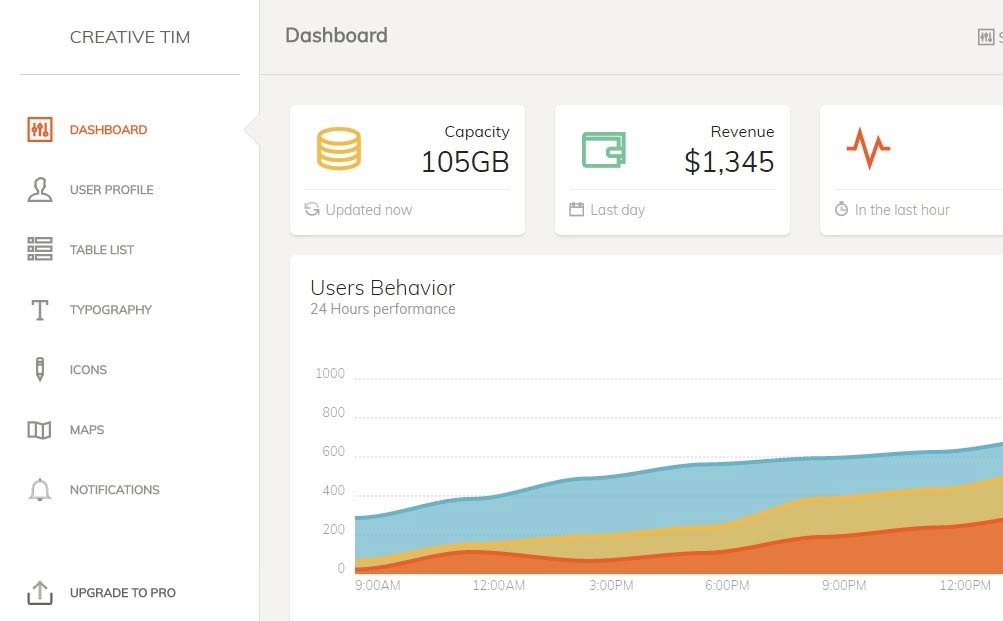Click the Dashboard sliders icon in sidebar

[x=40, y=130]
